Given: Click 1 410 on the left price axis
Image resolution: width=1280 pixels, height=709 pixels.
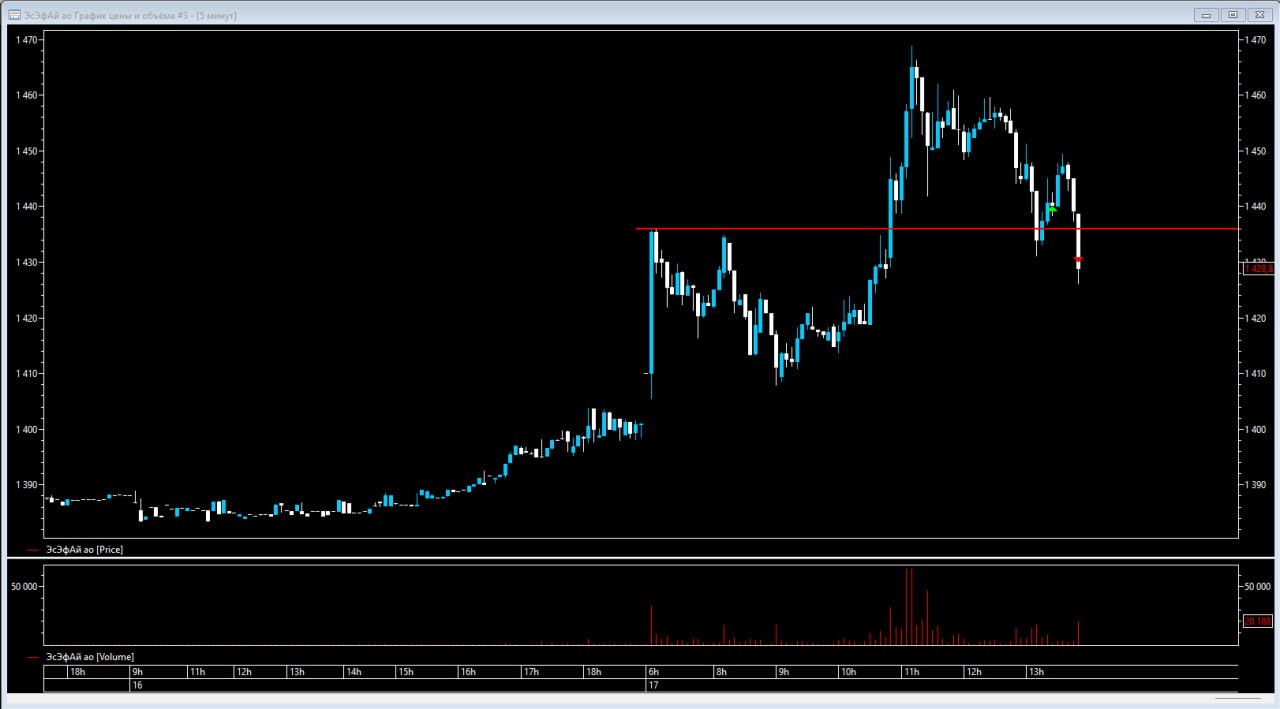Looking at the screenshot, I should pos(27,374).
